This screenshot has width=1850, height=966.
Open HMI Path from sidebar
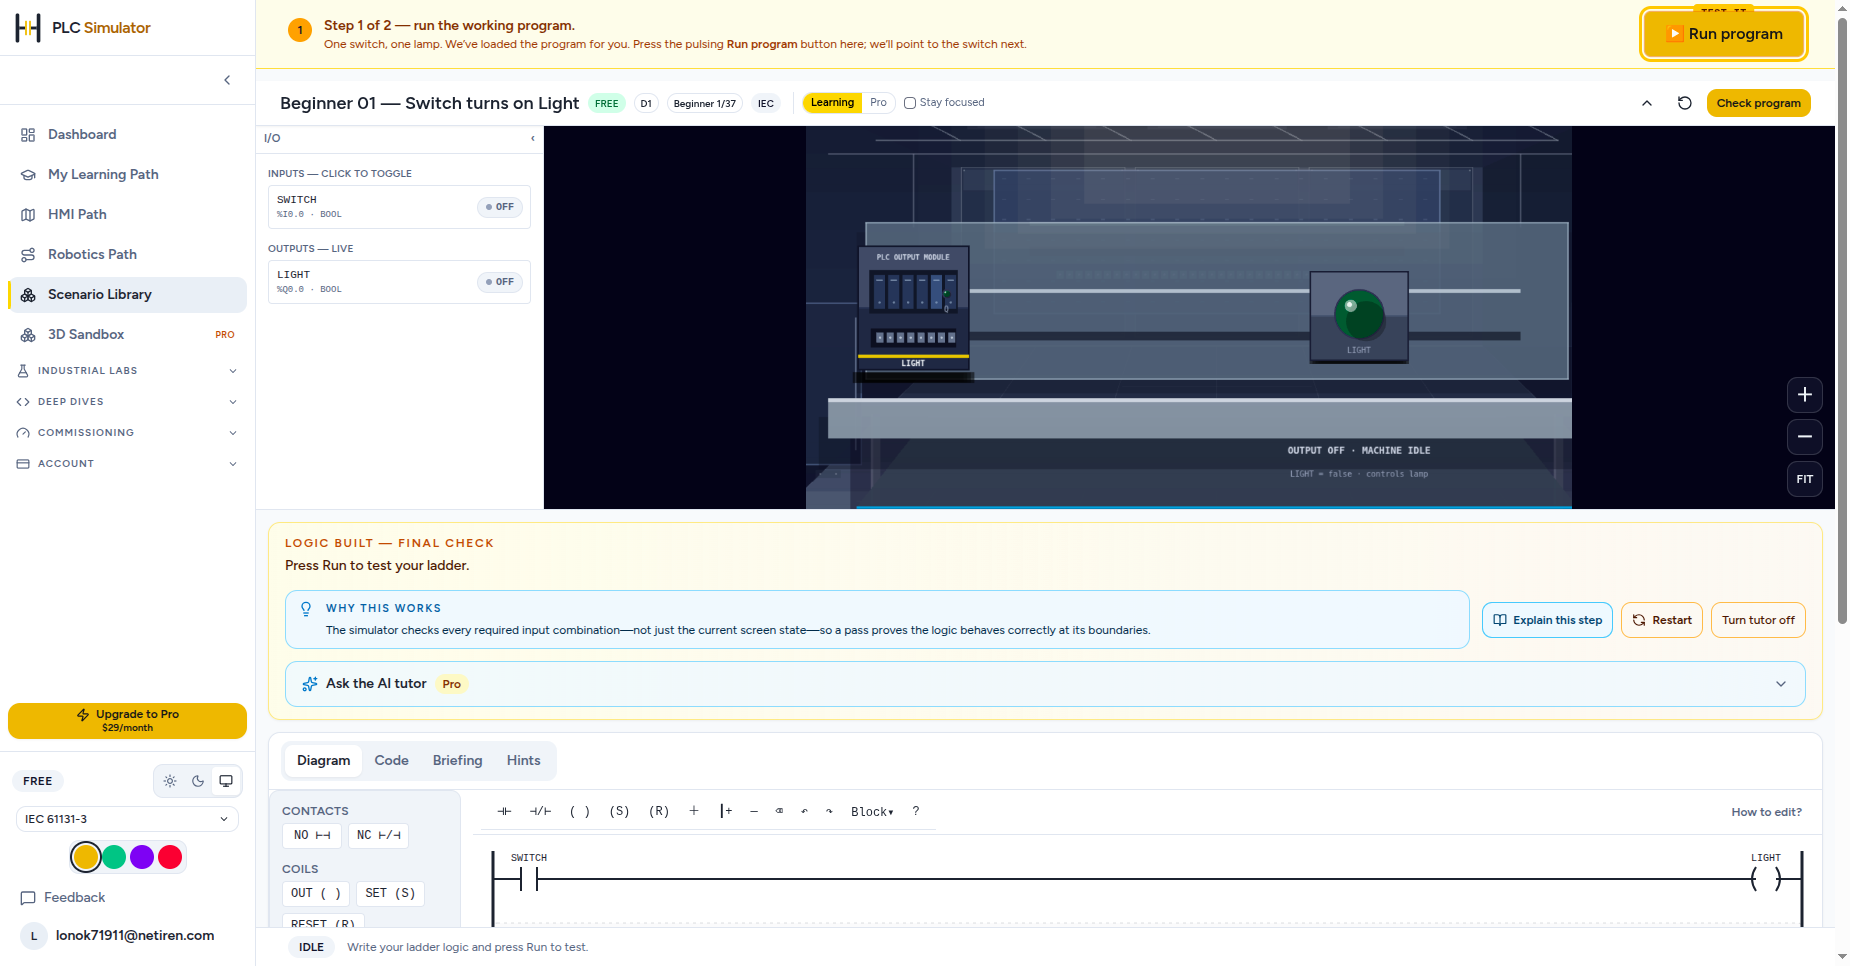pyautogui.click(x=127, y=215)
